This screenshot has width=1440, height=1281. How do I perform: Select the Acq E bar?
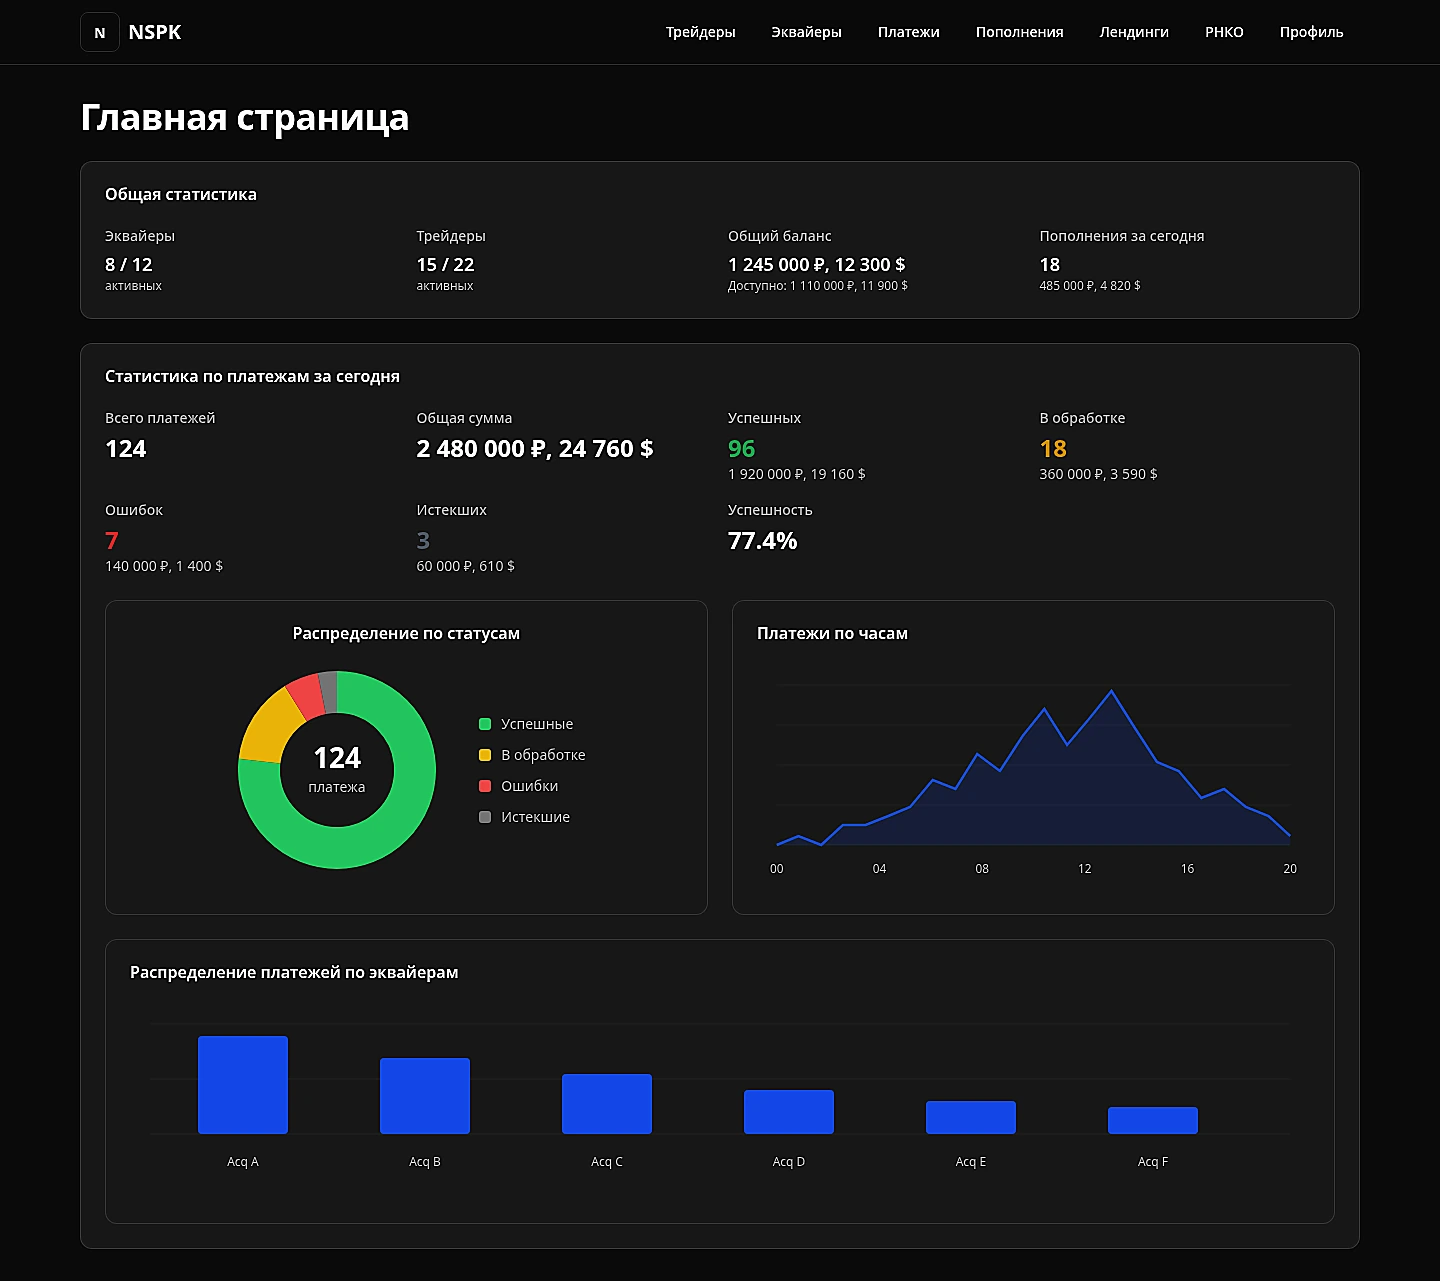click(x=971, y=1117)
